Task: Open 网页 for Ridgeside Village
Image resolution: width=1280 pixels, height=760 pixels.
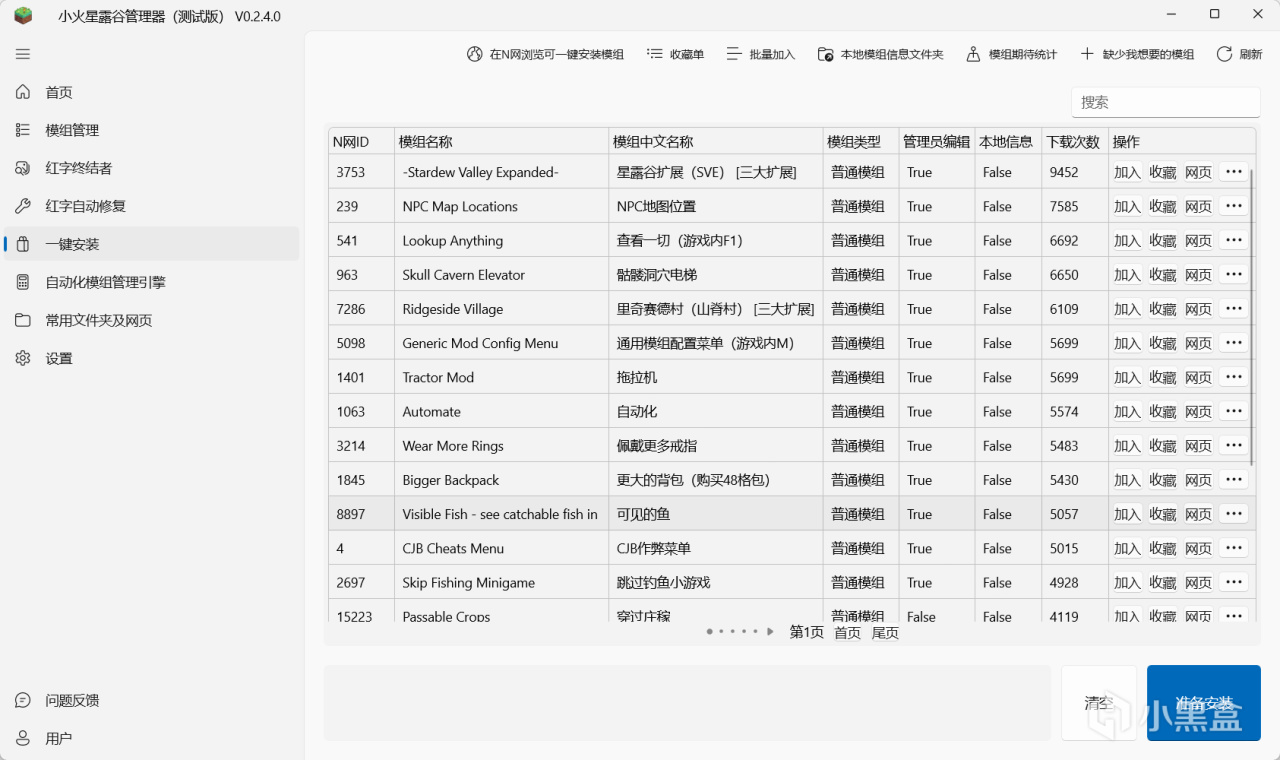Action: coord(1198,309)
